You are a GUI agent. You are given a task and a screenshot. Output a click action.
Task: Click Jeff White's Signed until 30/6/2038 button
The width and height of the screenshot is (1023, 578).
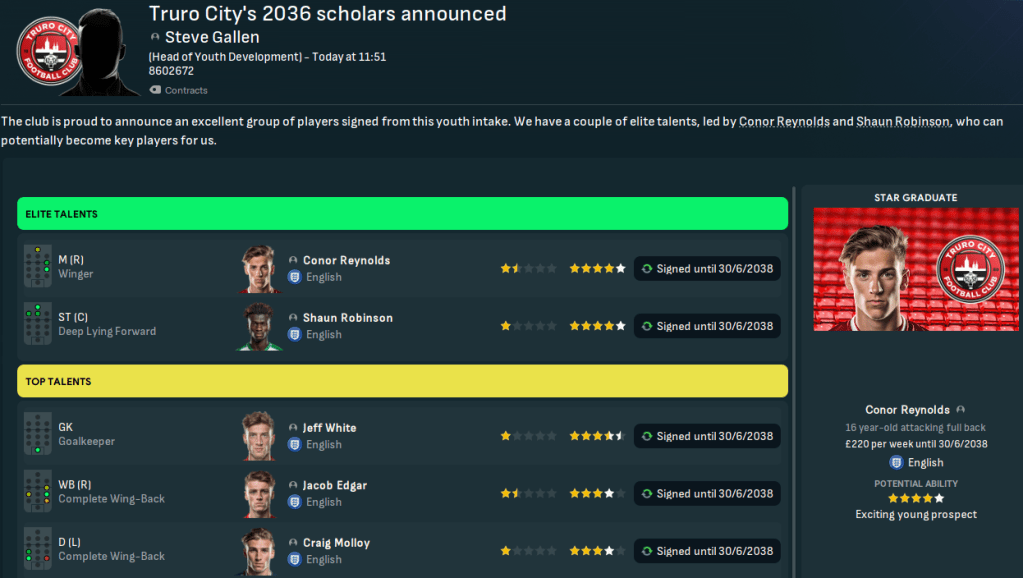[x=707, y=436]
